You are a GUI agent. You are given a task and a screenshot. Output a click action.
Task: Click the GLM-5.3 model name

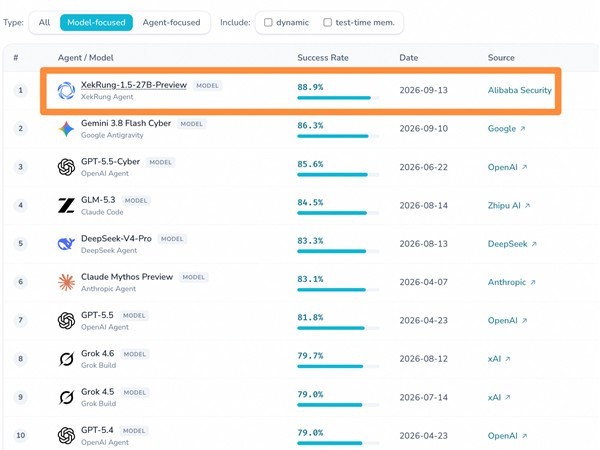click(x=98, y=200)
